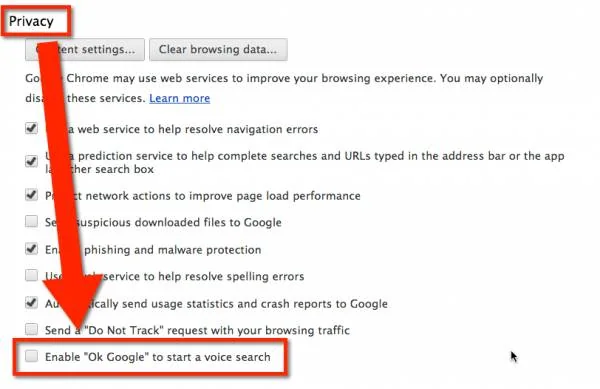Viewport: 600px width, 389px height.
Task: Enable the Ok Google voice search checkbox
Action: coord(31,356)
